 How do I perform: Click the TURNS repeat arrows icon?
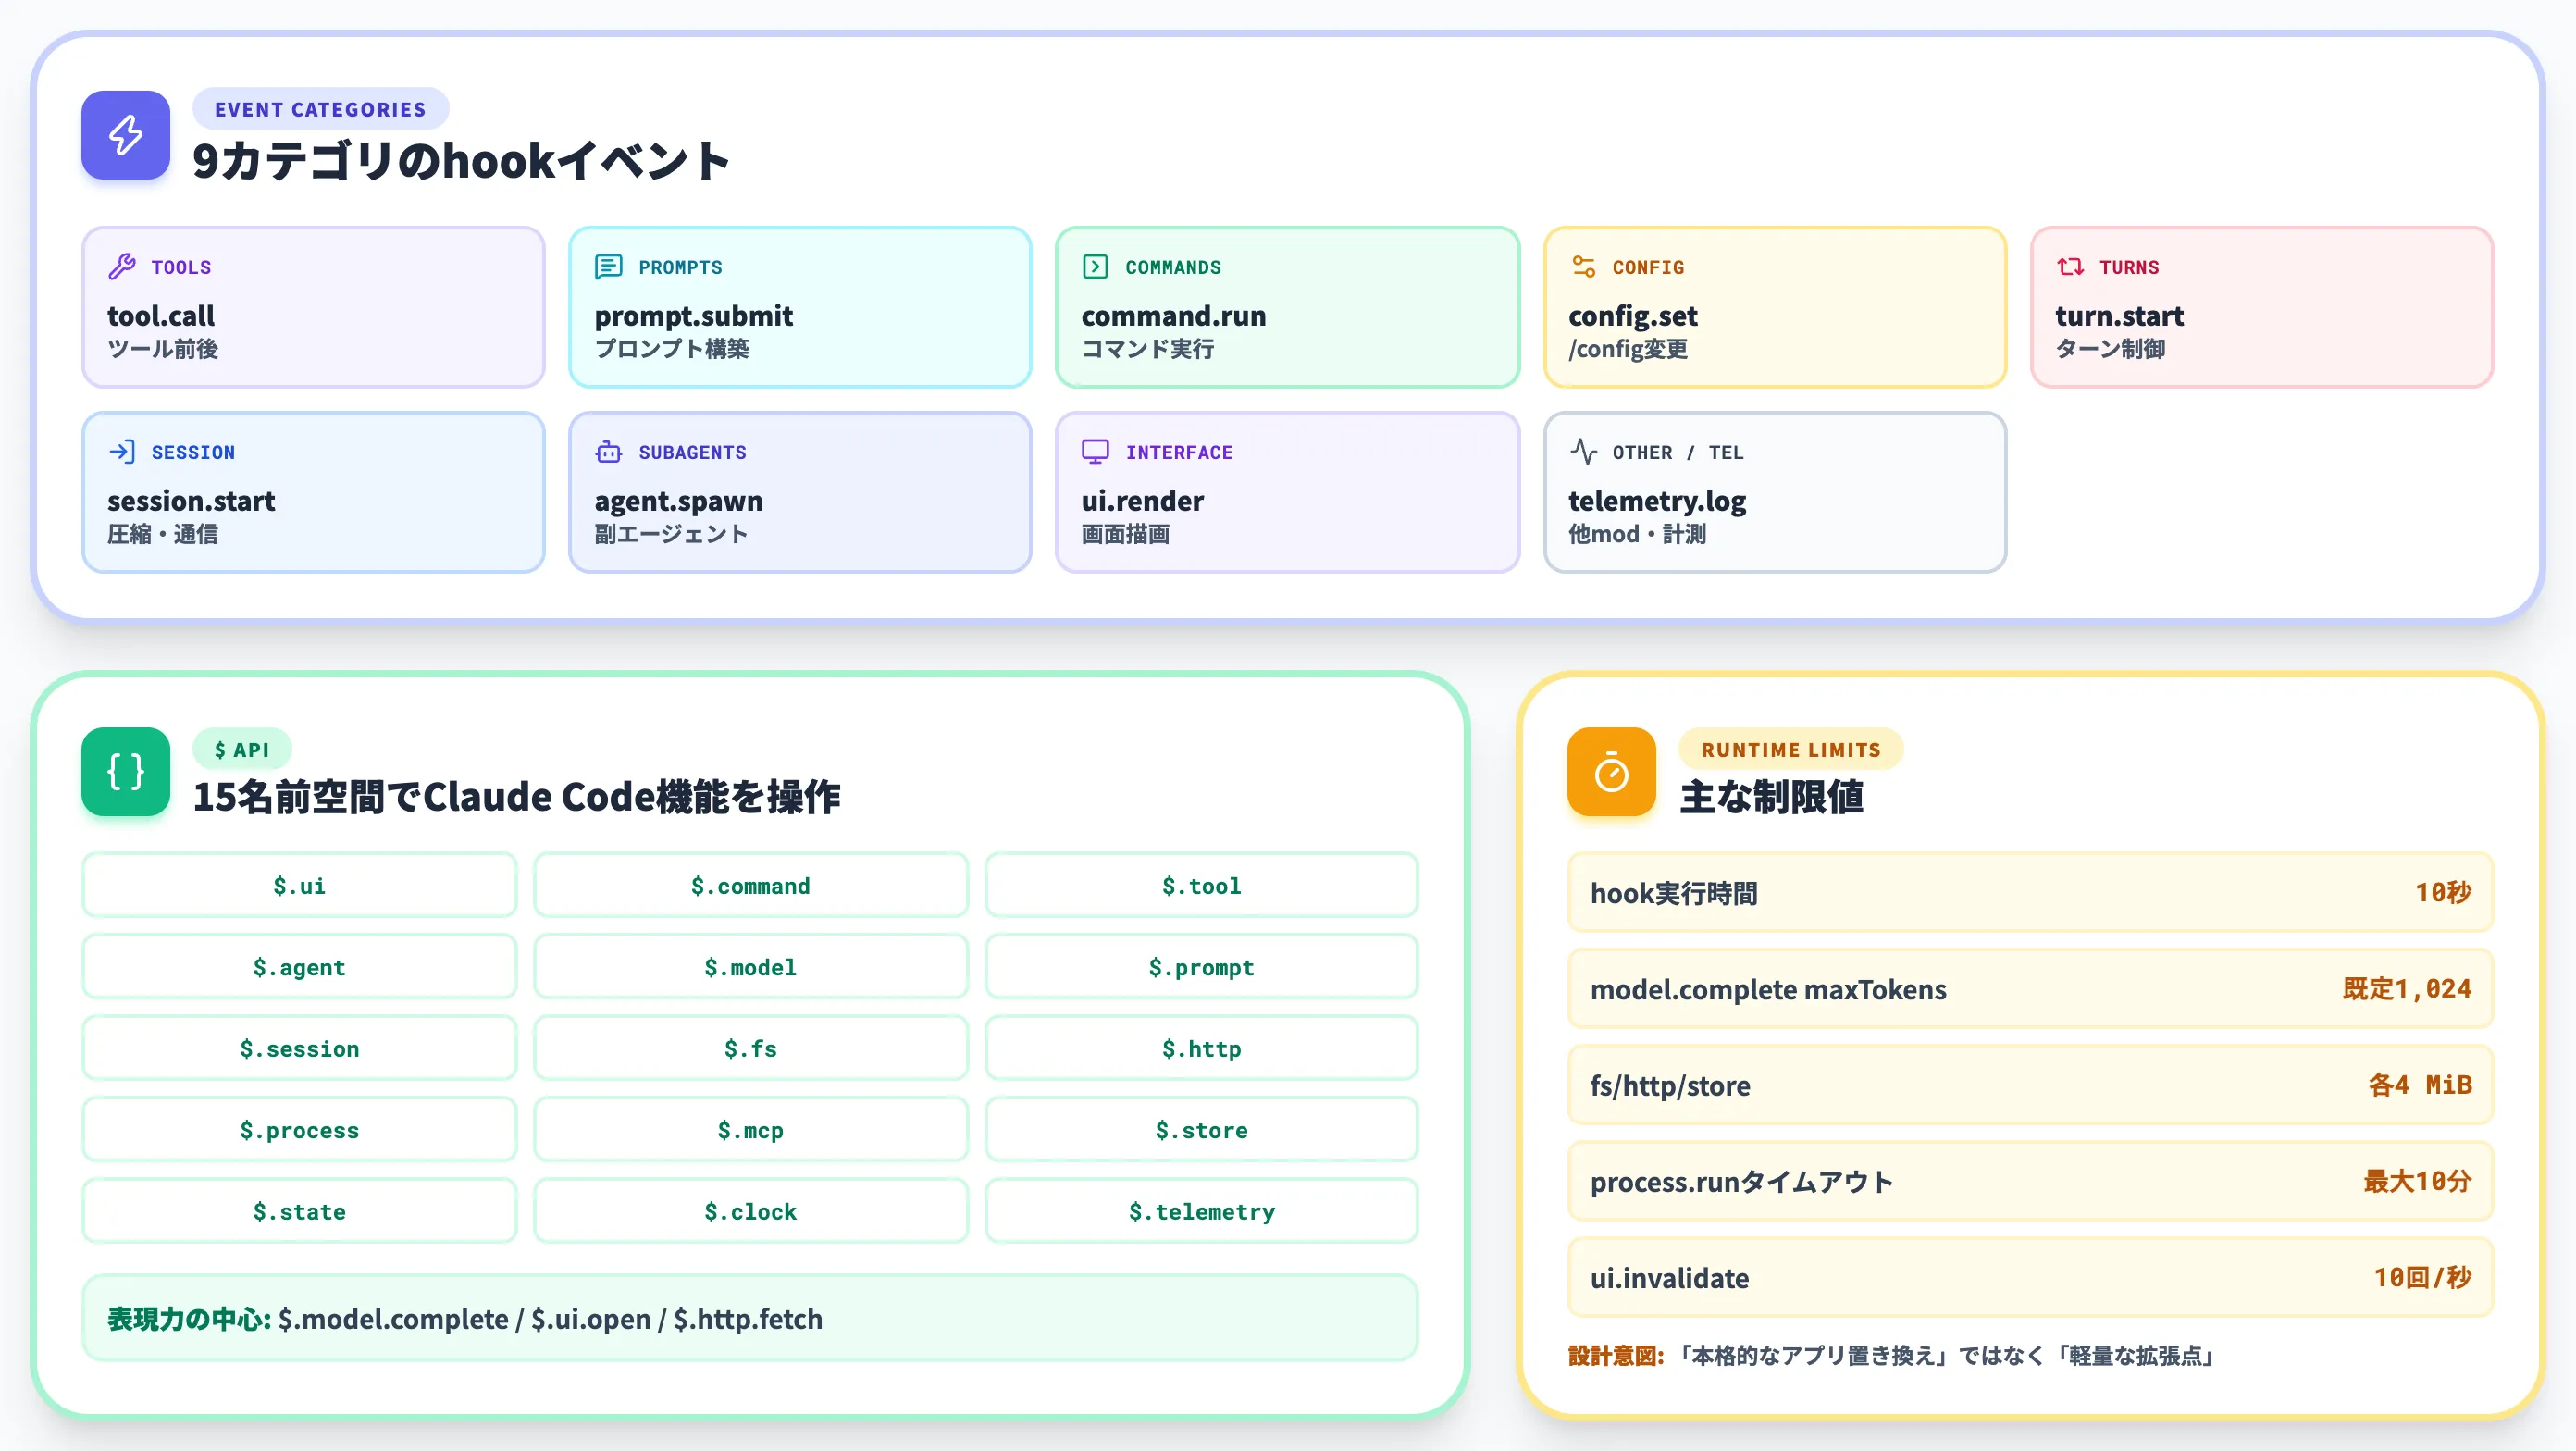(2070, 266)
